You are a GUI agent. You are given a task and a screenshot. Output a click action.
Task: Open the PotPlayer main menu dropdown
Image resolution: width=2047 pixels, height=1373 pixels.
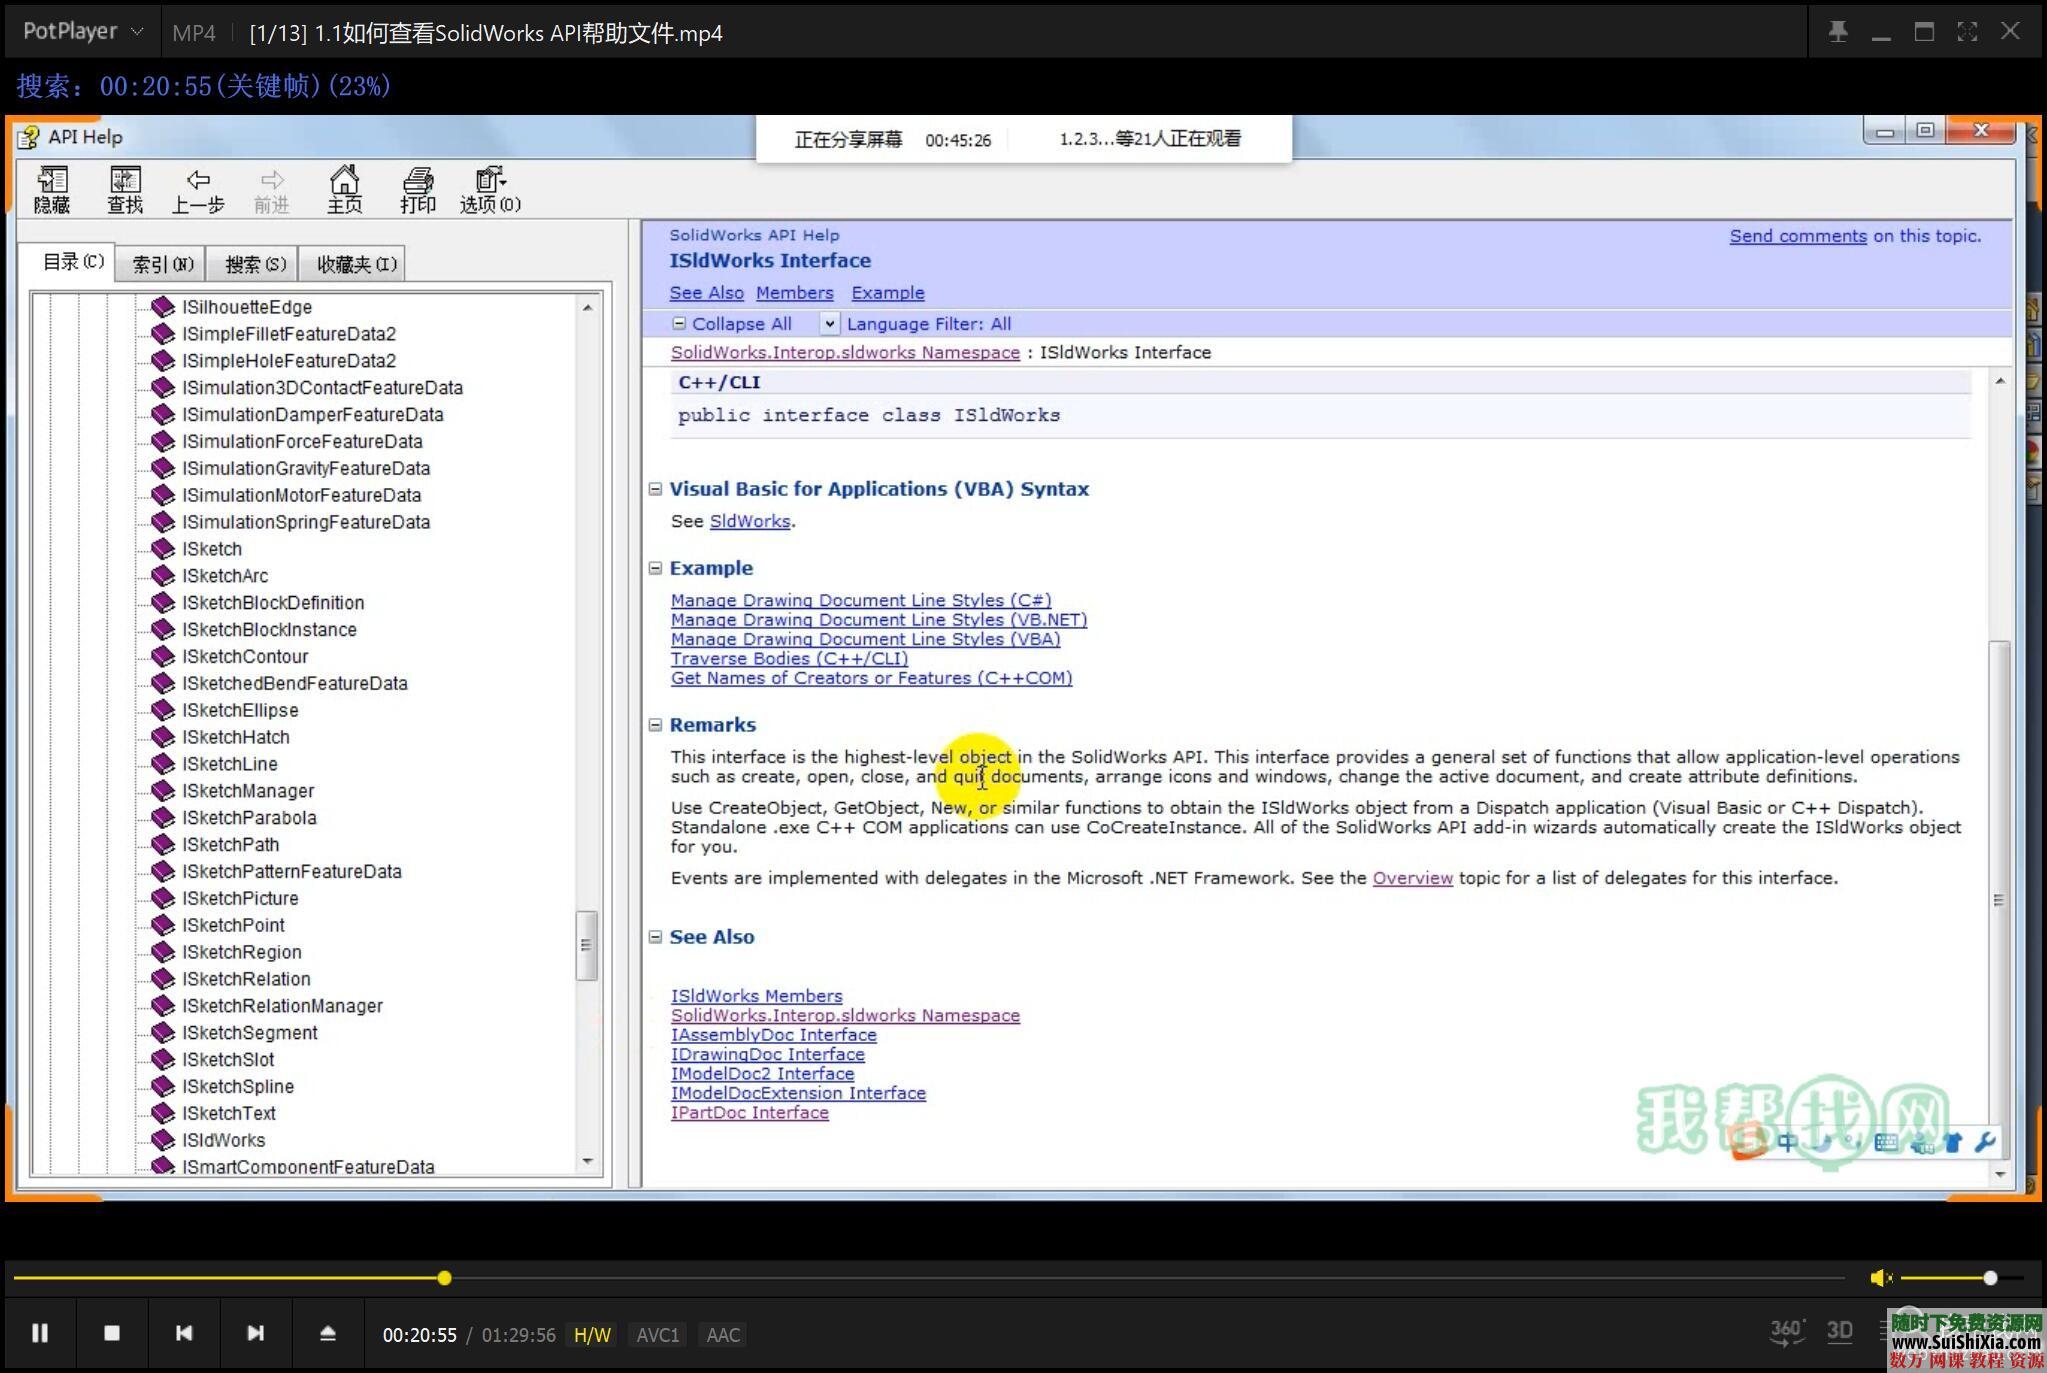(82, 32)
